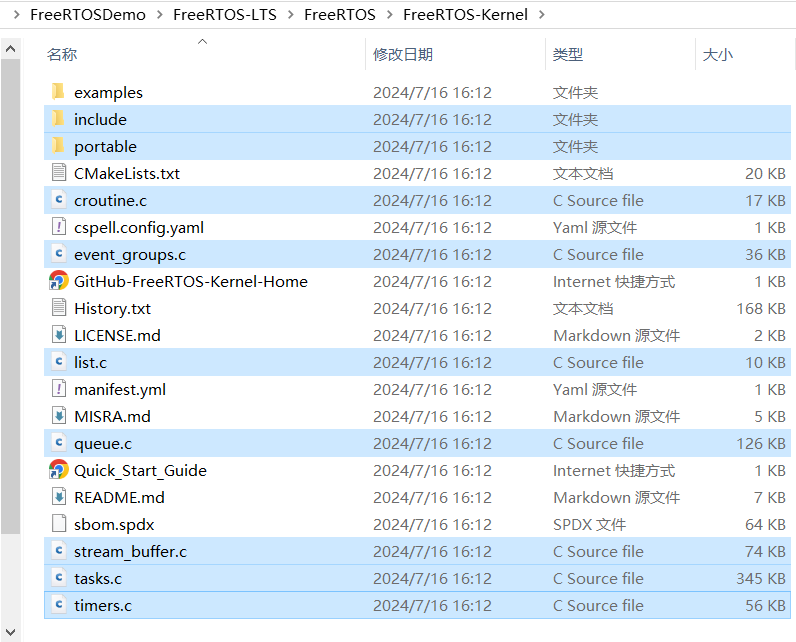The width and height of the screenshot is (796, 642).
Task: Select queue.c file name
Action: click(x=103, y=443)
